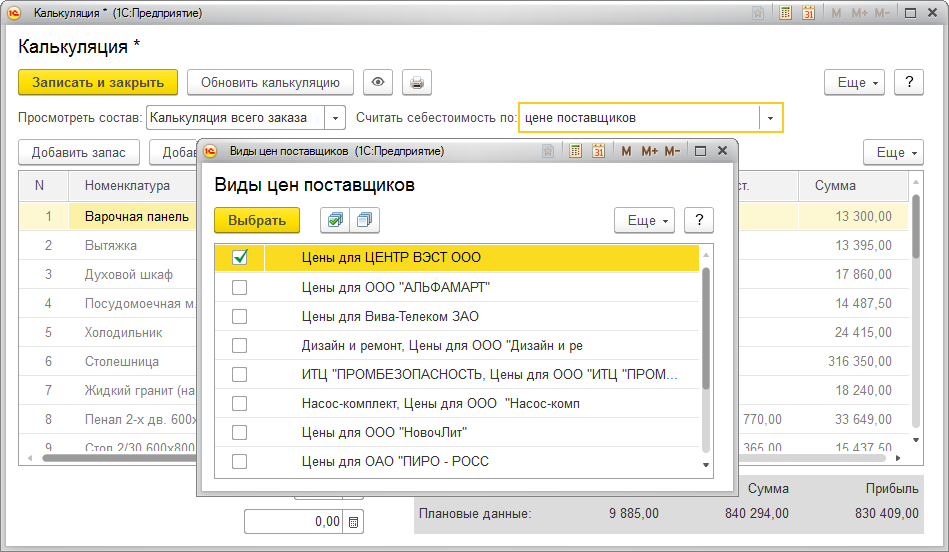Open calendar icon in main window title bar
Image resolution: width=949 pixels, height=552 pixels.
pyautogui.click(x=809, y=13)
